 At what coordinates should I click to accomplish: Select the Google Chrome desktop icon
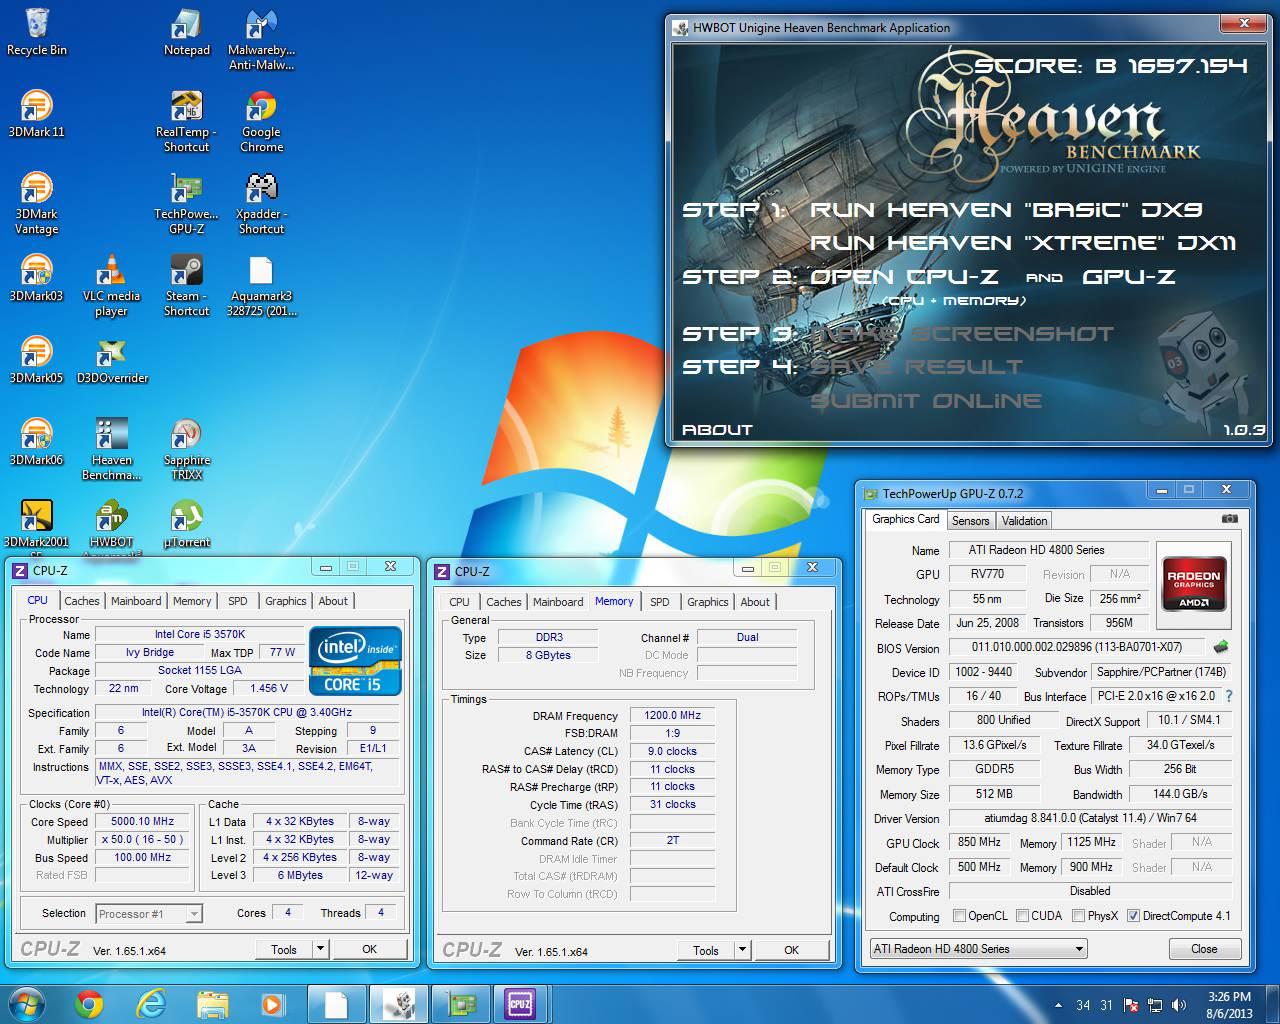pos(261,122)
